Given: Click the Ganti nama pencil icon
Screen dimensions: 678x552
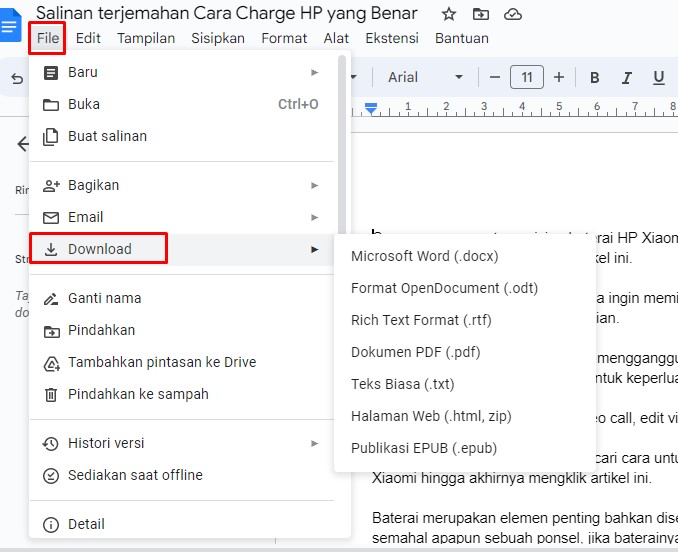Looking at the screenshot, I should click(51, 299).
